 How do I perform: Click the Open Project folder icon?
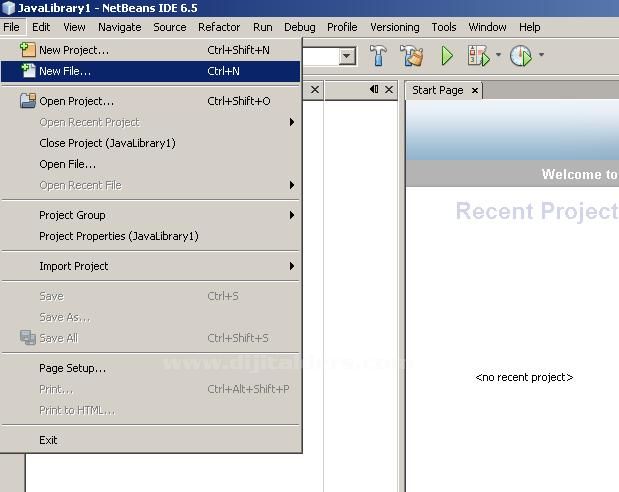(28, 101)
